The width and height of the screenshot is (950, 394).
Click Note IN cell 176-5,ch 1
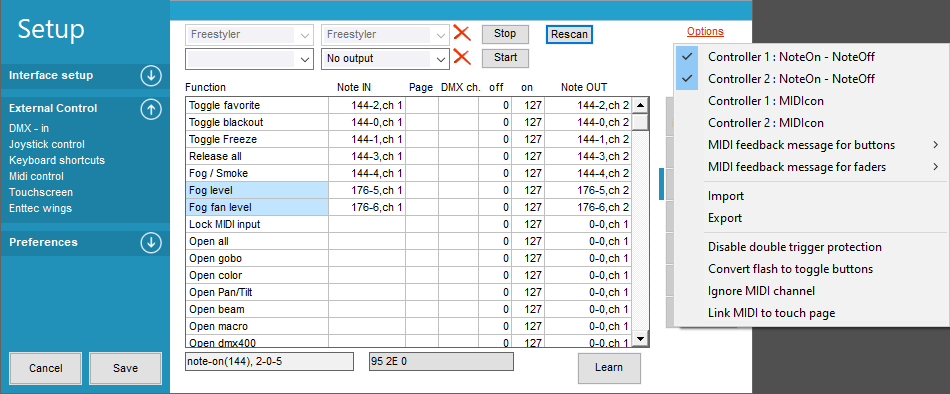point(367,190)
